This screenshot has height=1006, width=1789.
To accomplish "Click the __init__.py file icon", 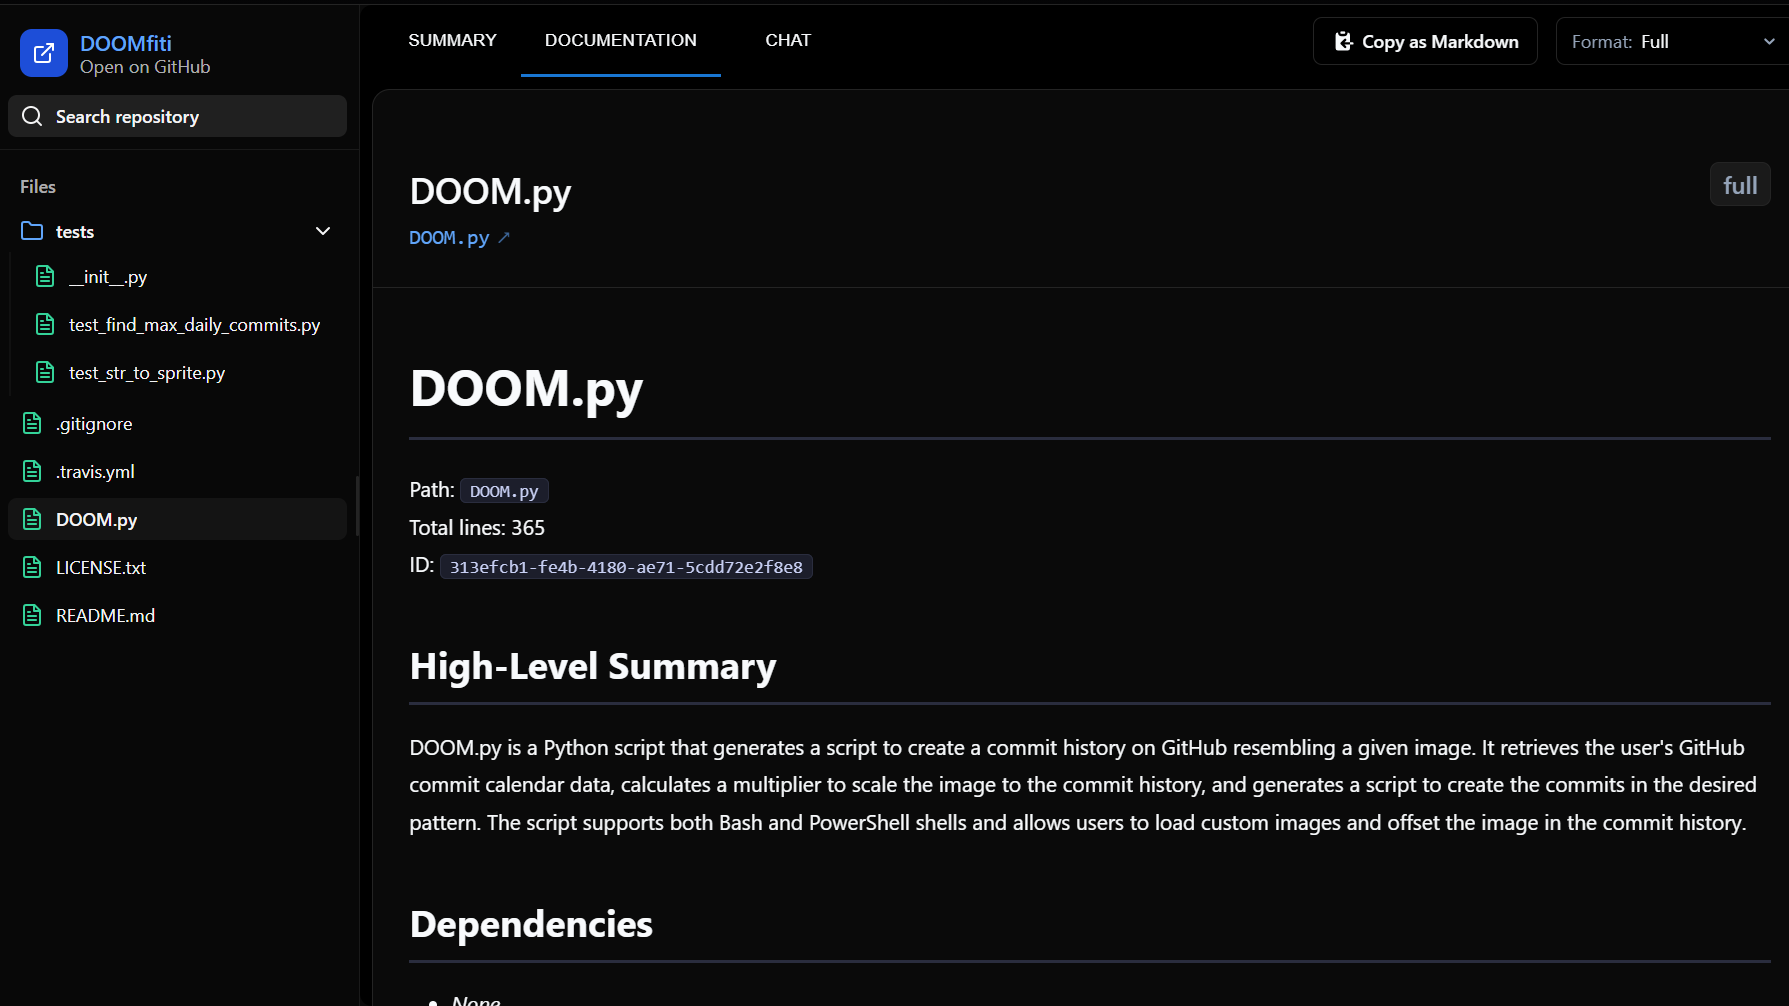I will (45, 276).
